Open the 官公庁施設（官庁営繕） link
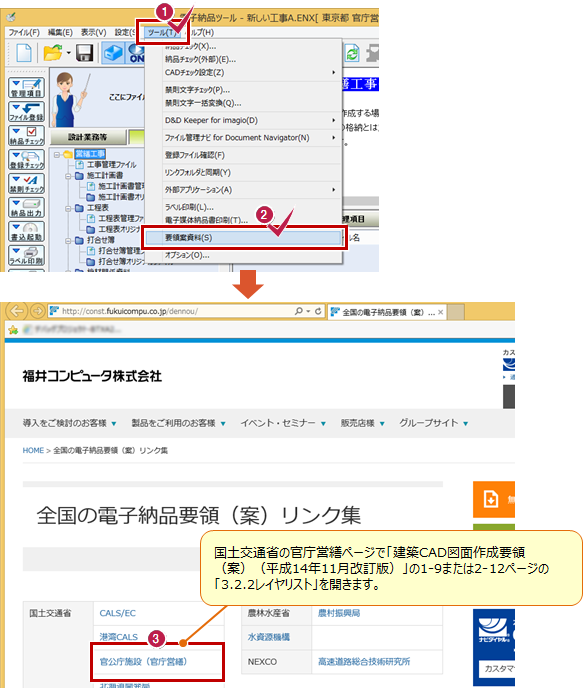 (143, 661)
